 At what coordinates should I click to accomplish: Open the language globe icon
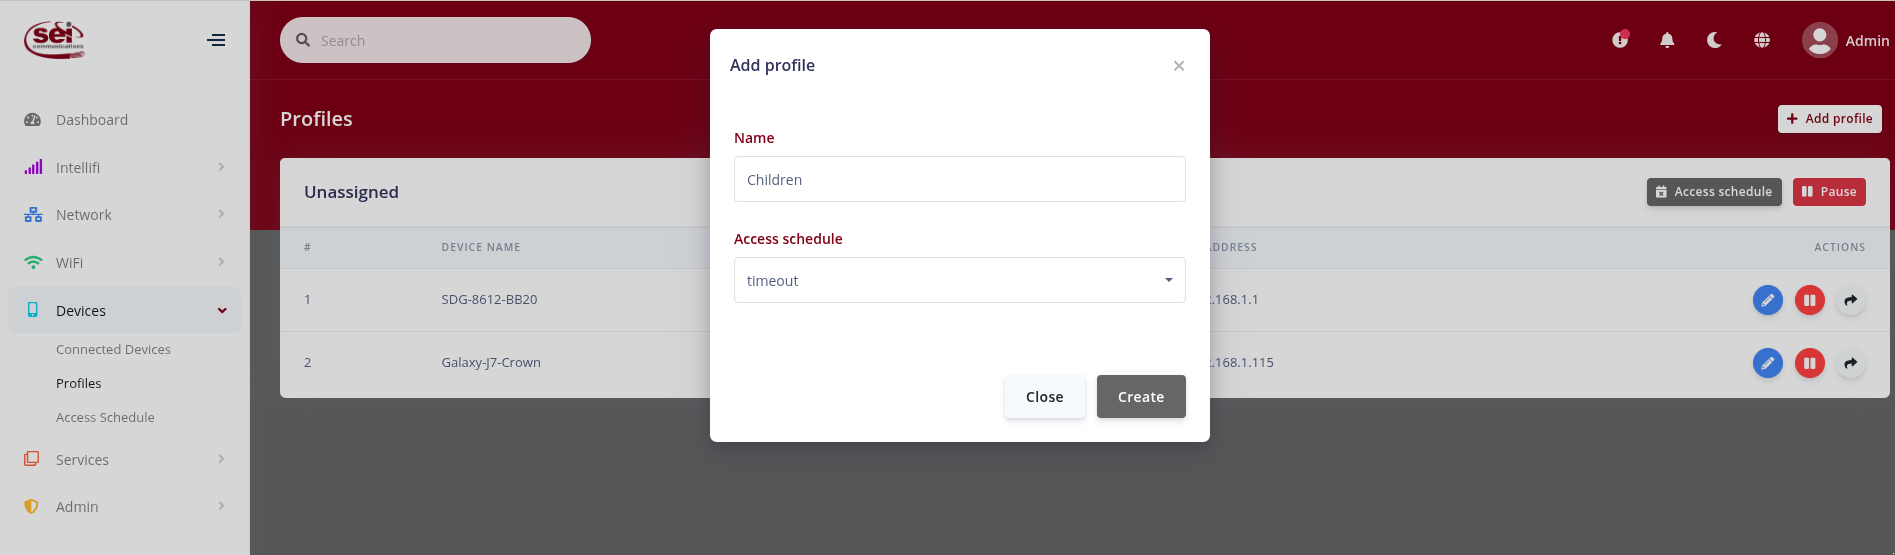(1762, 40)
